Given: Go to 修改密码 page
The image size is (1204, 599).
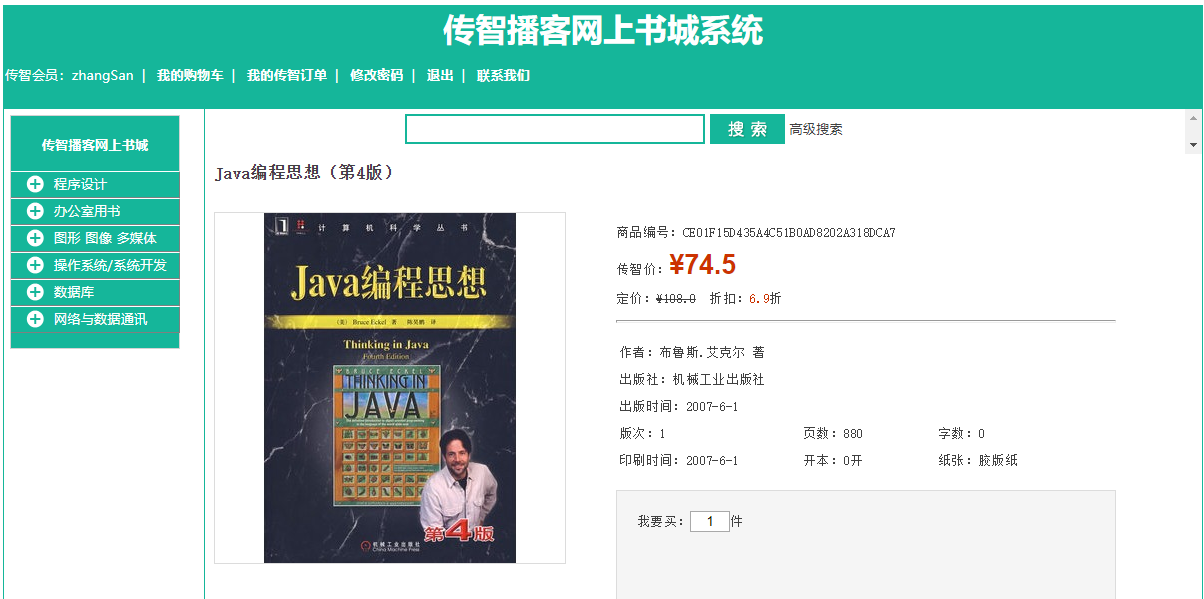Looking at the screenshot, I should (x=377, y=75).
